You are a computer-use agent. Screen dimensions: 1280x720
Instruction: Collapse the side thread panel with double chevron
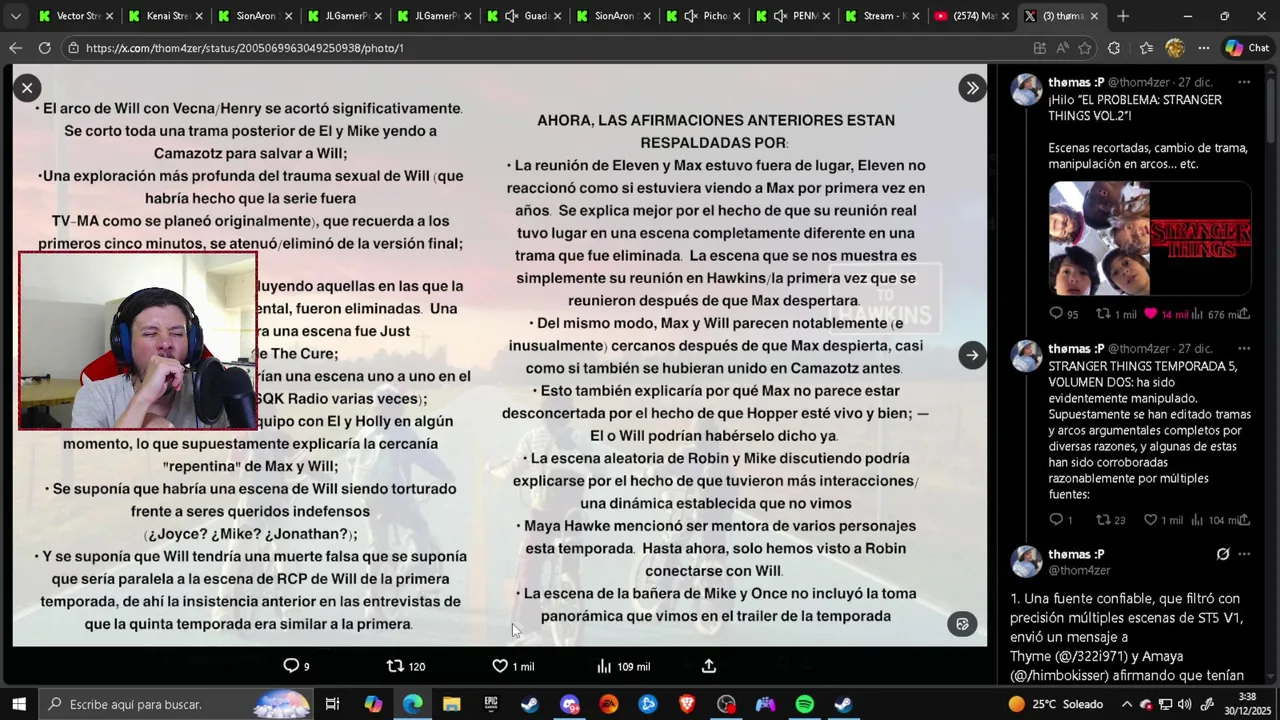tap(972, 88)
